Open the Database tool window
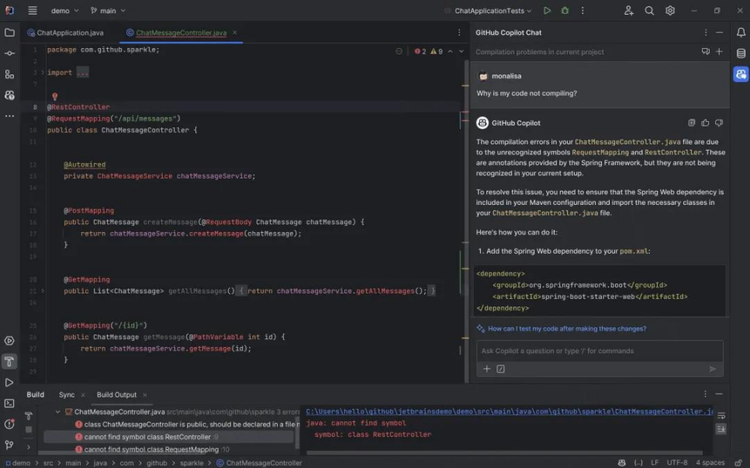750x468 pixels. pyautogui.click(x=741, y=53)
